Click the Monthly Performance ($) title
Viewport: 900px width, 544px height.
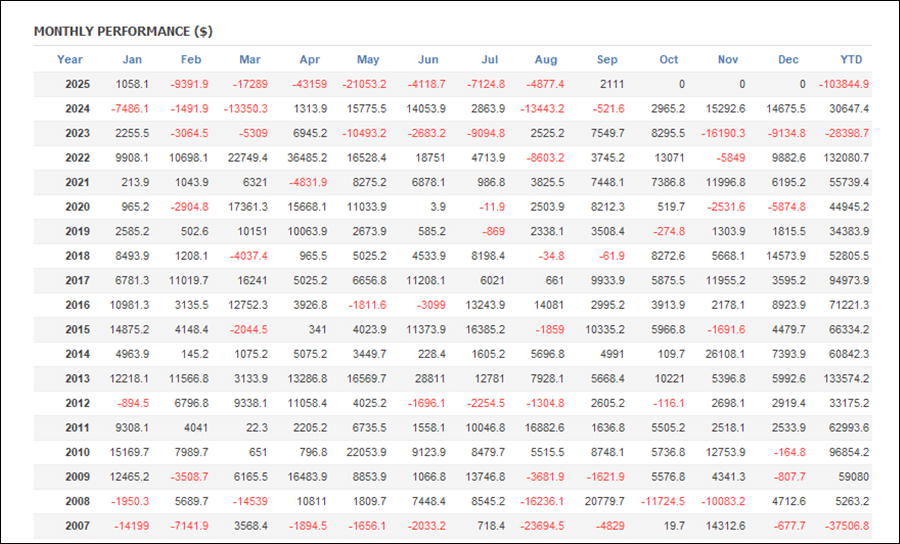point(123,31)
